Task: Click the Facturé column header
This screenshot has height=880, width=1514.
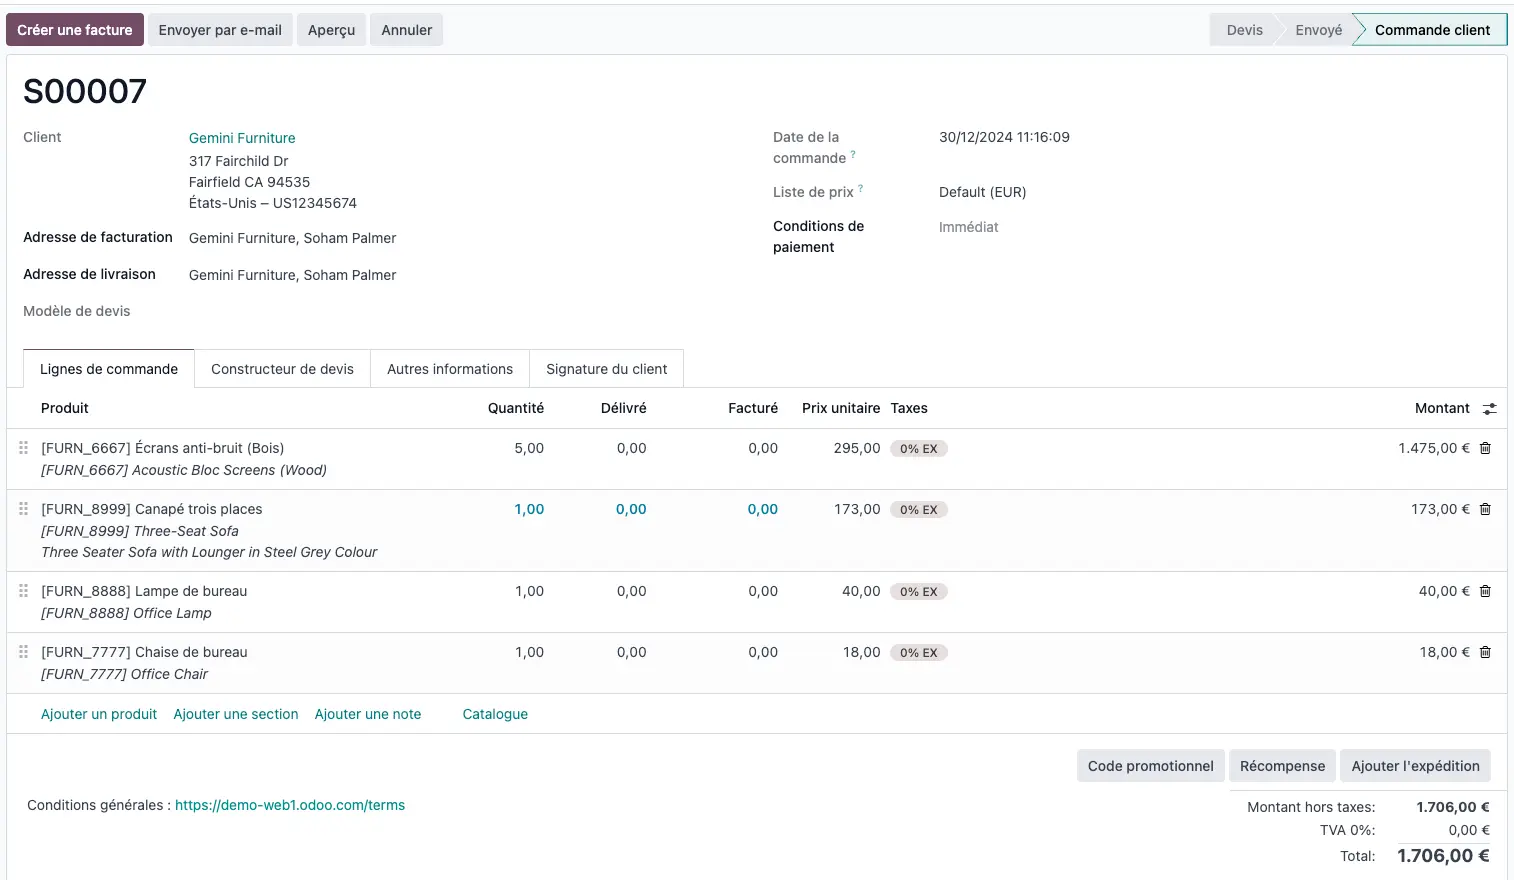Action: (x=753, y=408)
